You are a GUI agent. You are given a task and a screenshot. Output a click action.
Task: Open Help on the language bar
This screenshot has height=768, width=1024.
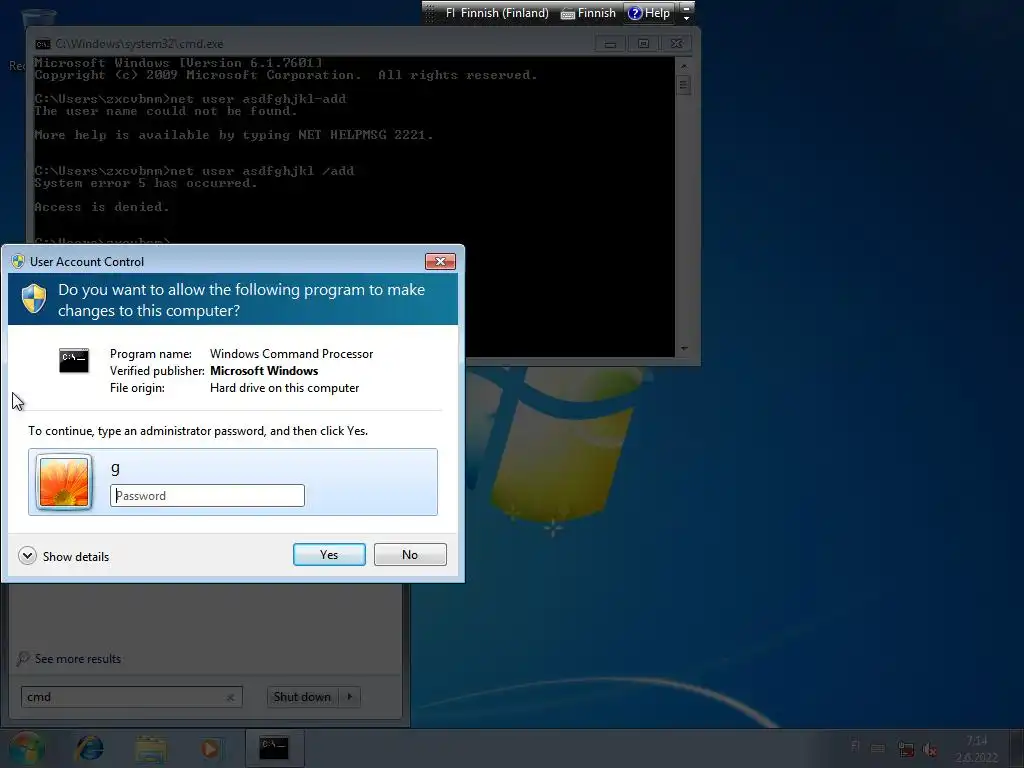coord(648,13)
